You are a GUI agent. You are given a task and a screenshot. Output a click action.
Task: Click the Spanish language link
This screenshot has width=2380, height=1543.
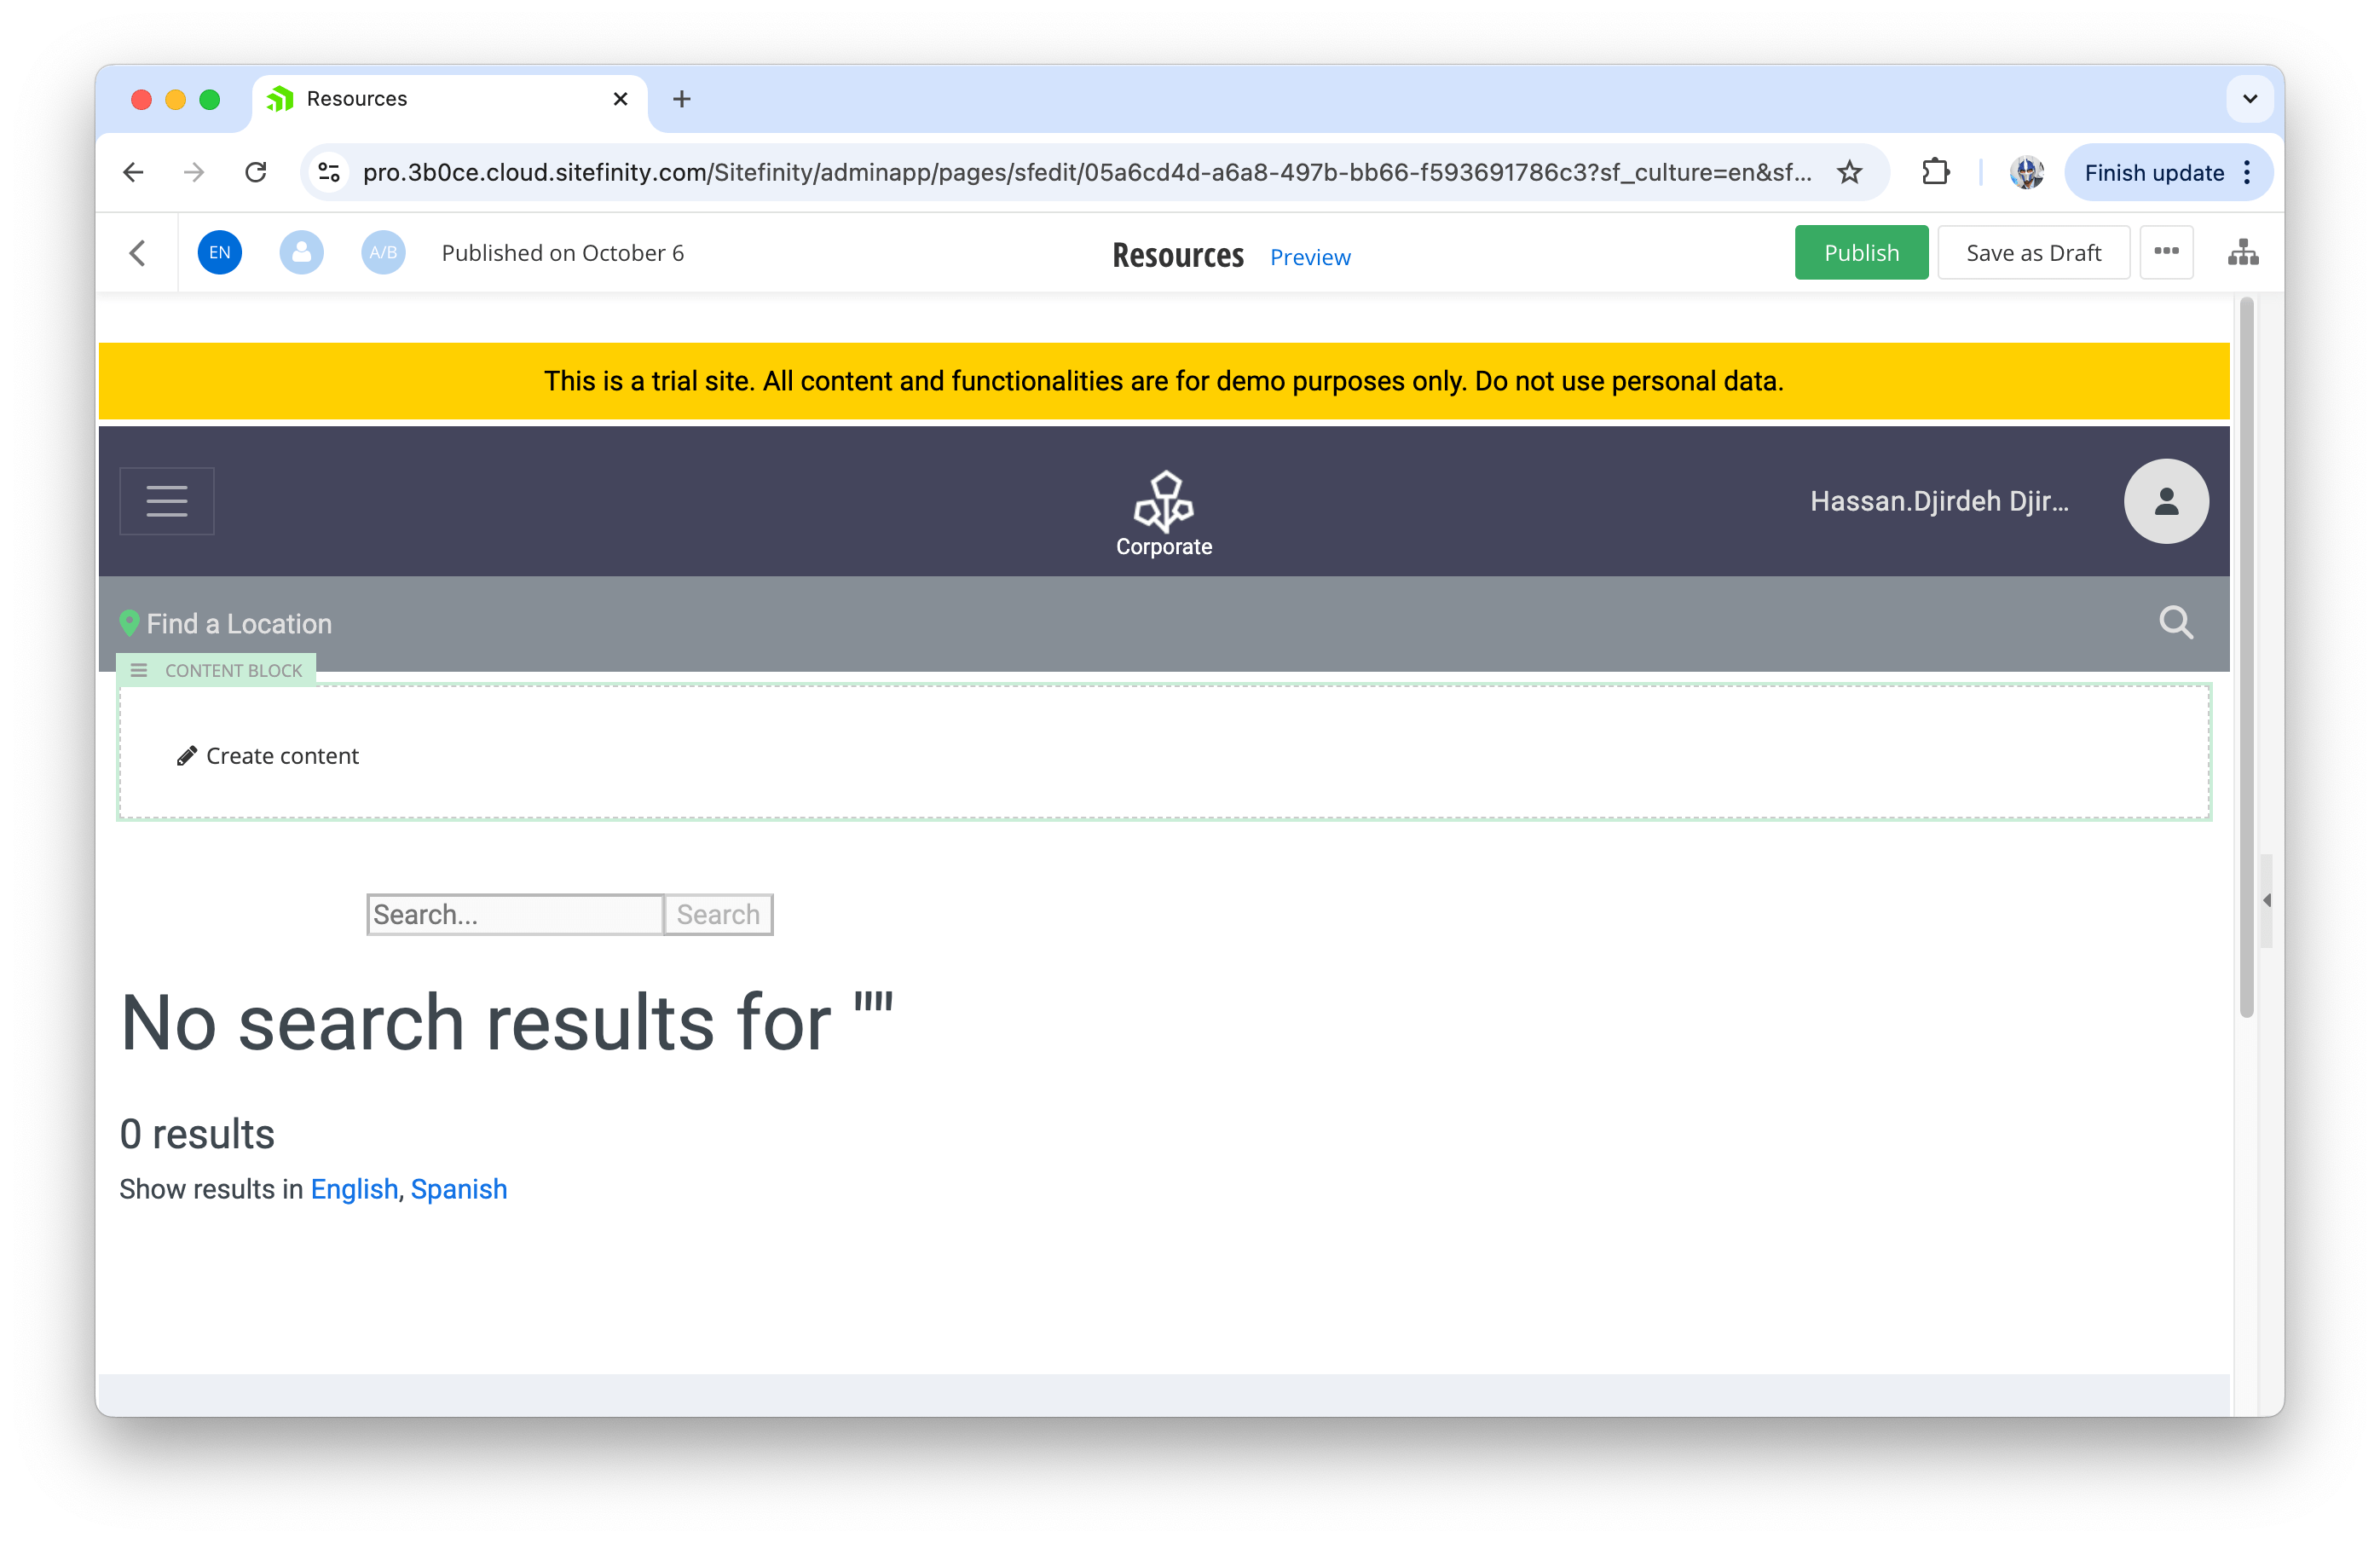pyautogui.click(x=458, y=1189)
